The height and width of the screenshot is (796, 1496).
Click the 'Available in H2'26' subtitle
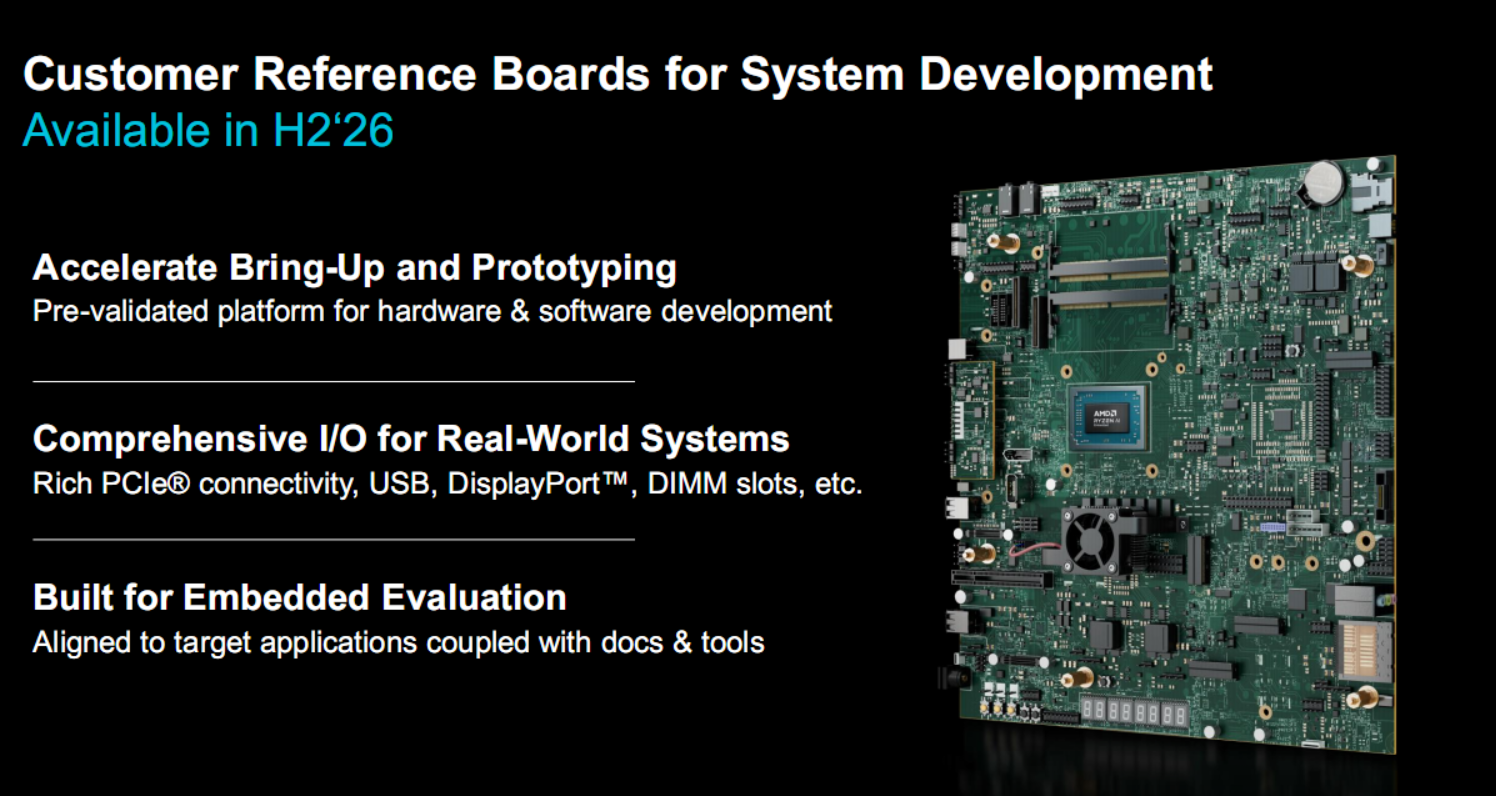click(208, 130)
